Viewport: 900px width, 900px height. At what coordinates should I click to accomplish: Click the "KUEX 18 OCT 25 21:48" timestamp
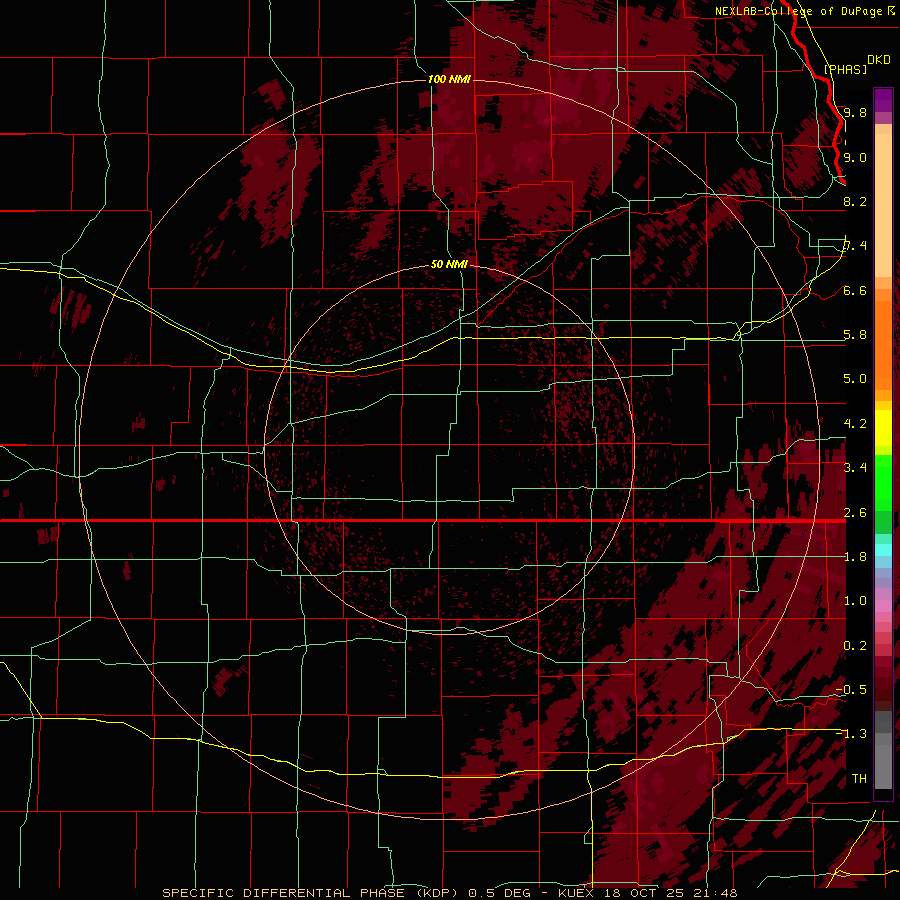[x=647, y=893]
